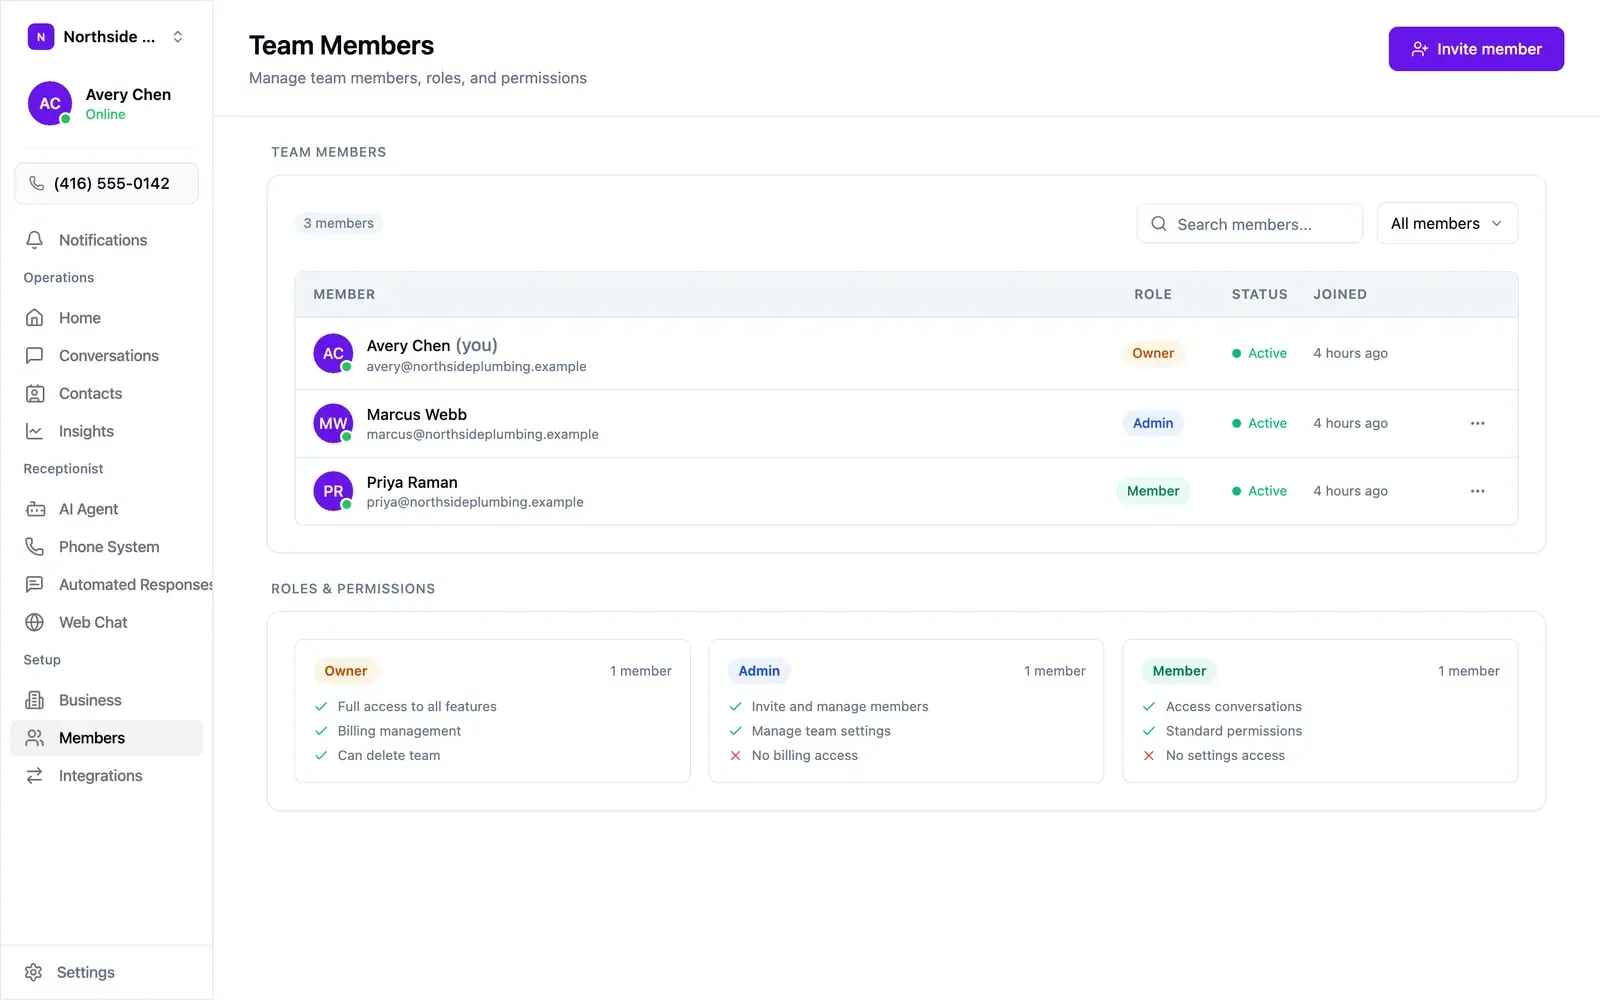Click the Admin badge in Roles & Permissions
Screen dimensions: 1600x1000
coord(759,671)
